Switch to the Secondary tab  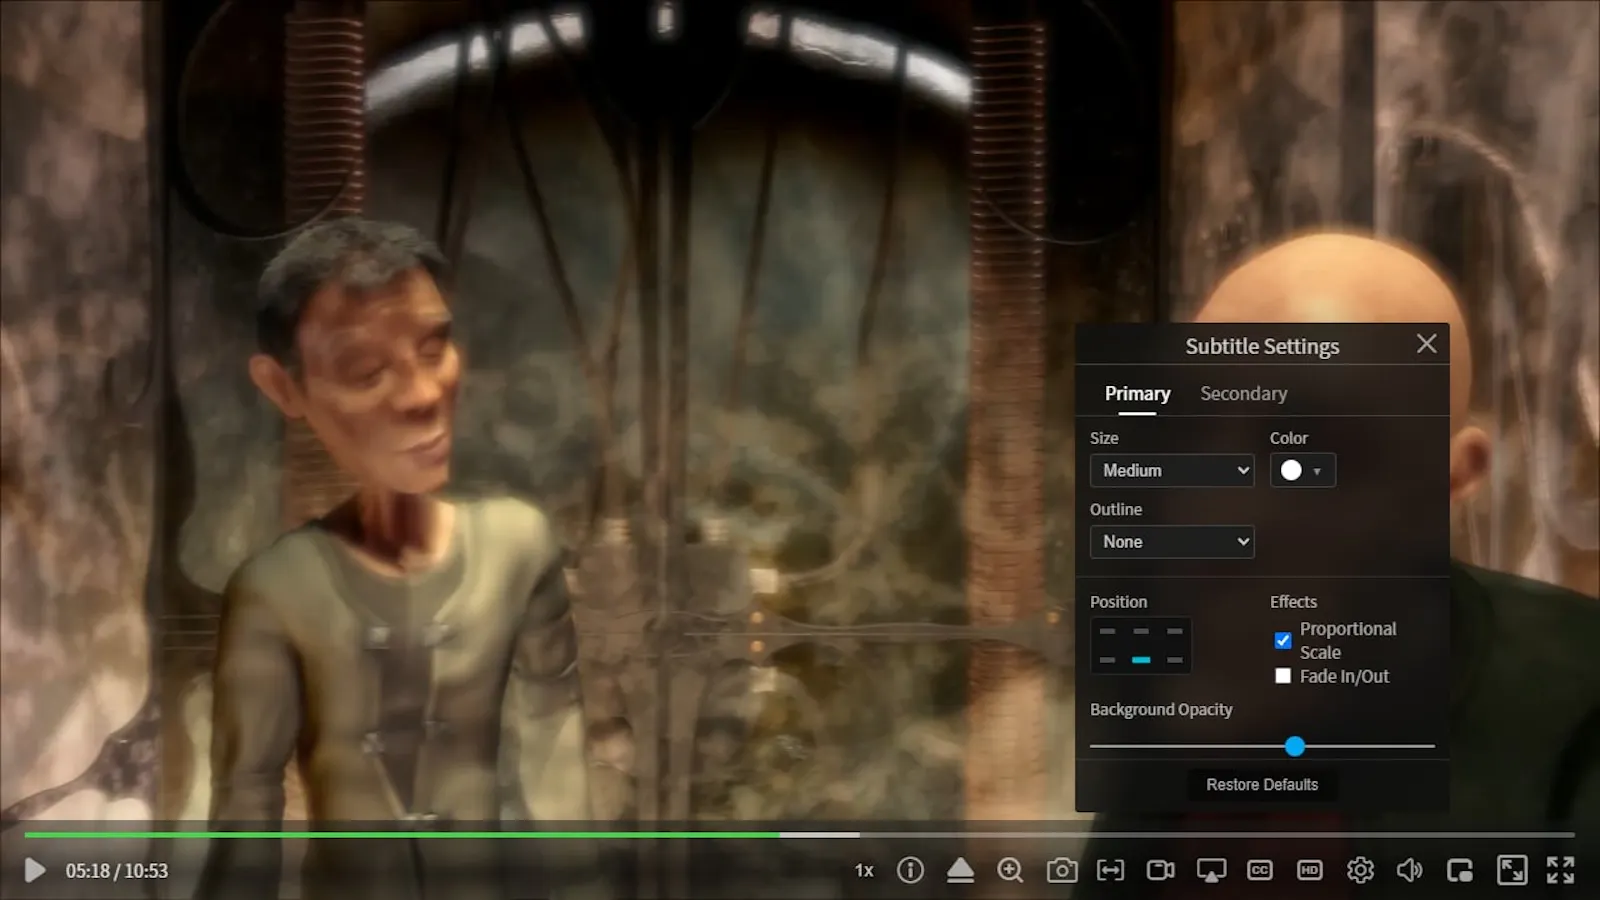(1243, 394)
